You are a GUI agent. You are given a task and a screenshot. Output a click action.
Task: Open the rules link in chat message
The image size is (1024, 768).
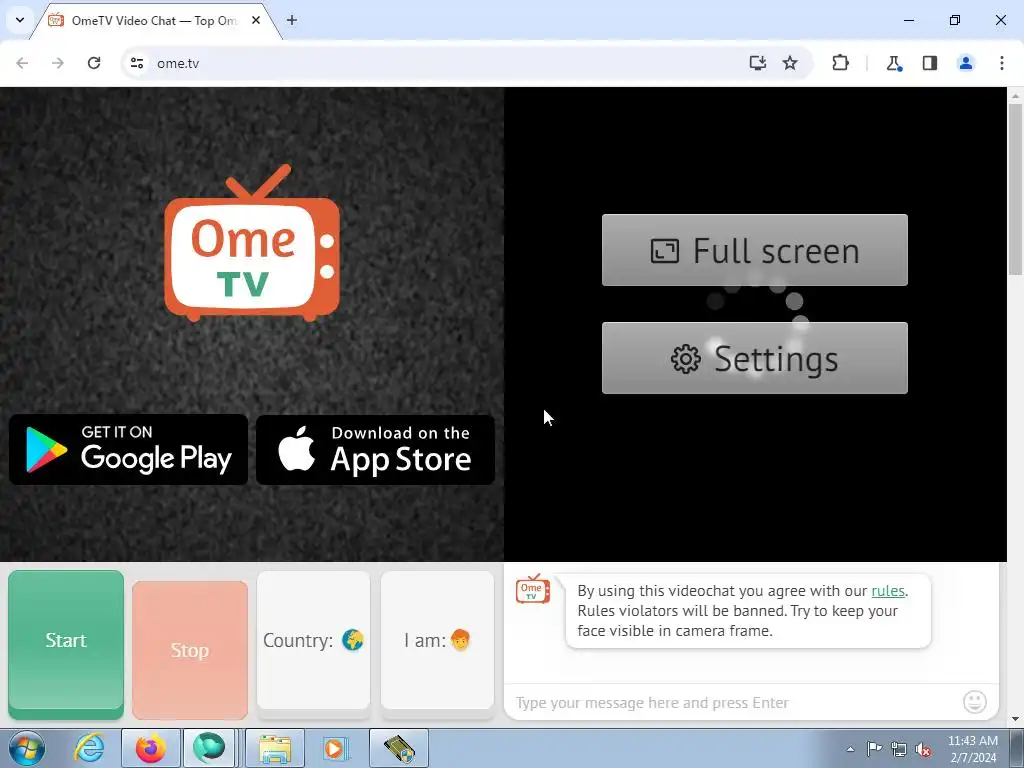click(x=888, y=590)
